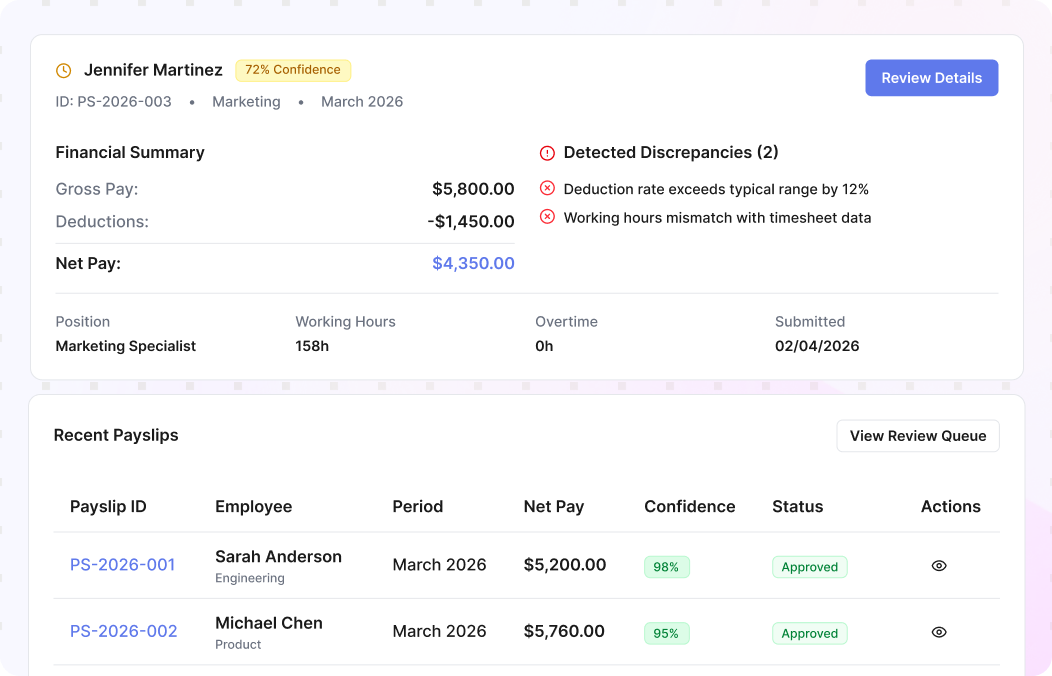Image resolution: width=1052 pixels, height=676 pixels.
Task: Click the error icon beside Working hours mismatch
Action: point(547,217)
